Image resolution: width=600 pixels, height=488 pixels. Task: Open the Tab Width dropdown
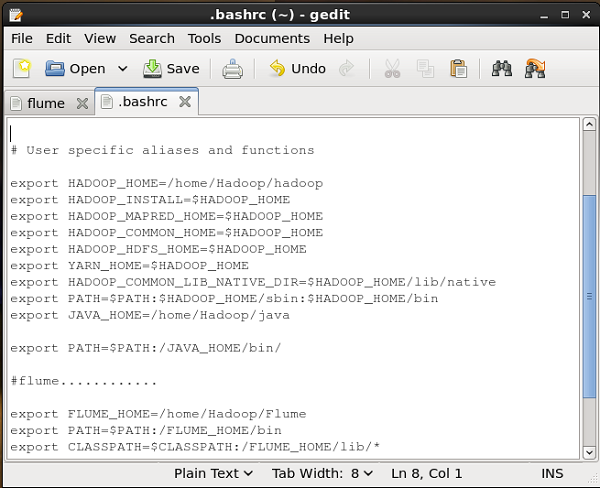point(324,473)
